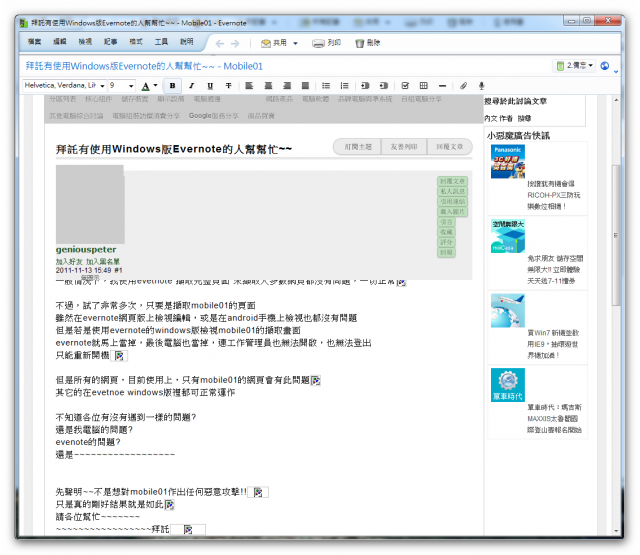Click the grey 回覆文章 pill button
Viewport: 640px width, 555px height.
tap(449, 147)
